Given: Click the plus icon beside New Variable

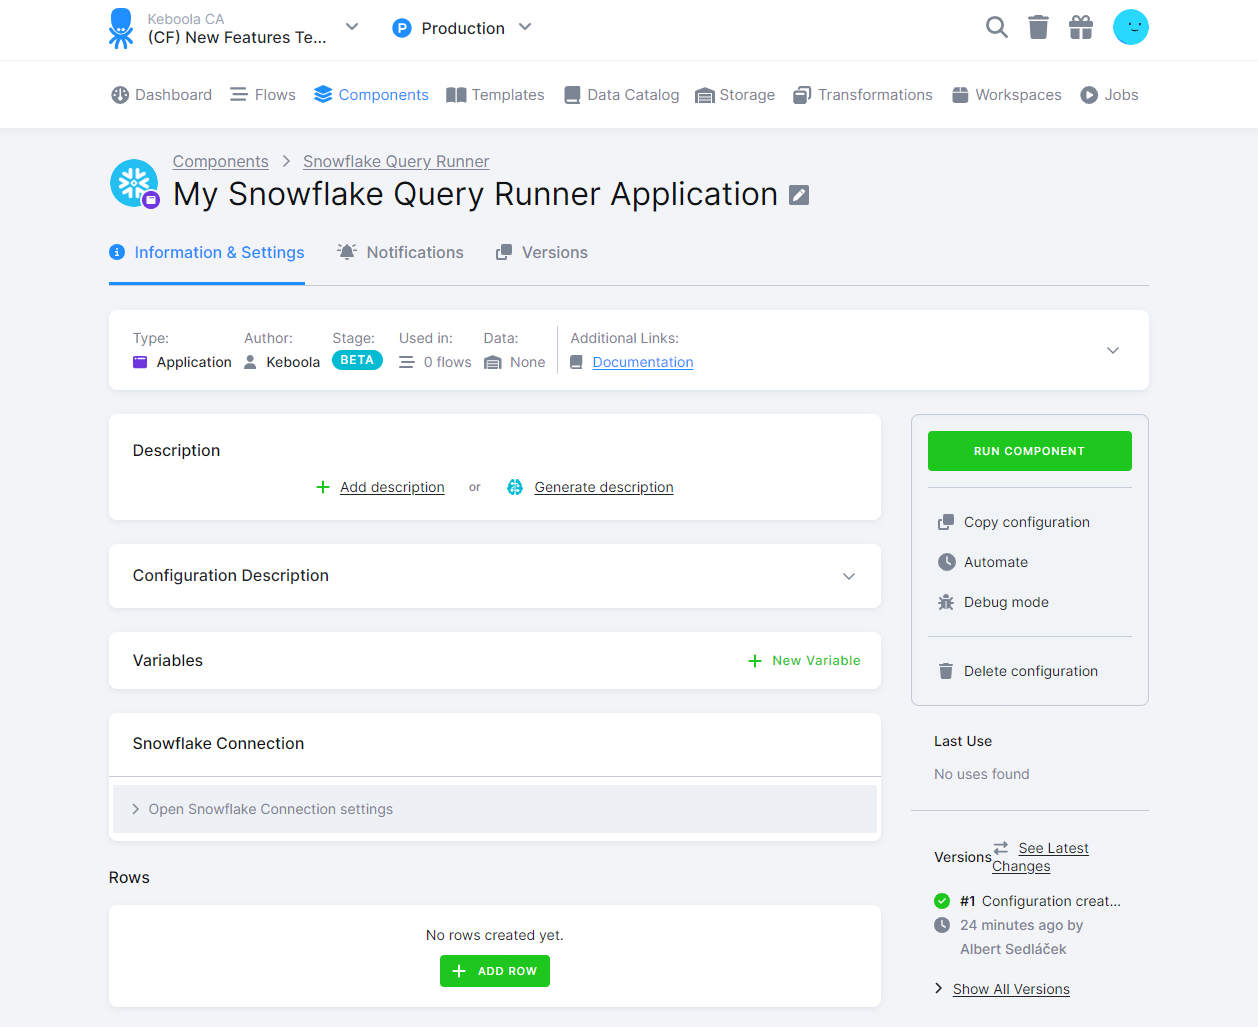Looking at the screenshot, I should coord(755,661).
